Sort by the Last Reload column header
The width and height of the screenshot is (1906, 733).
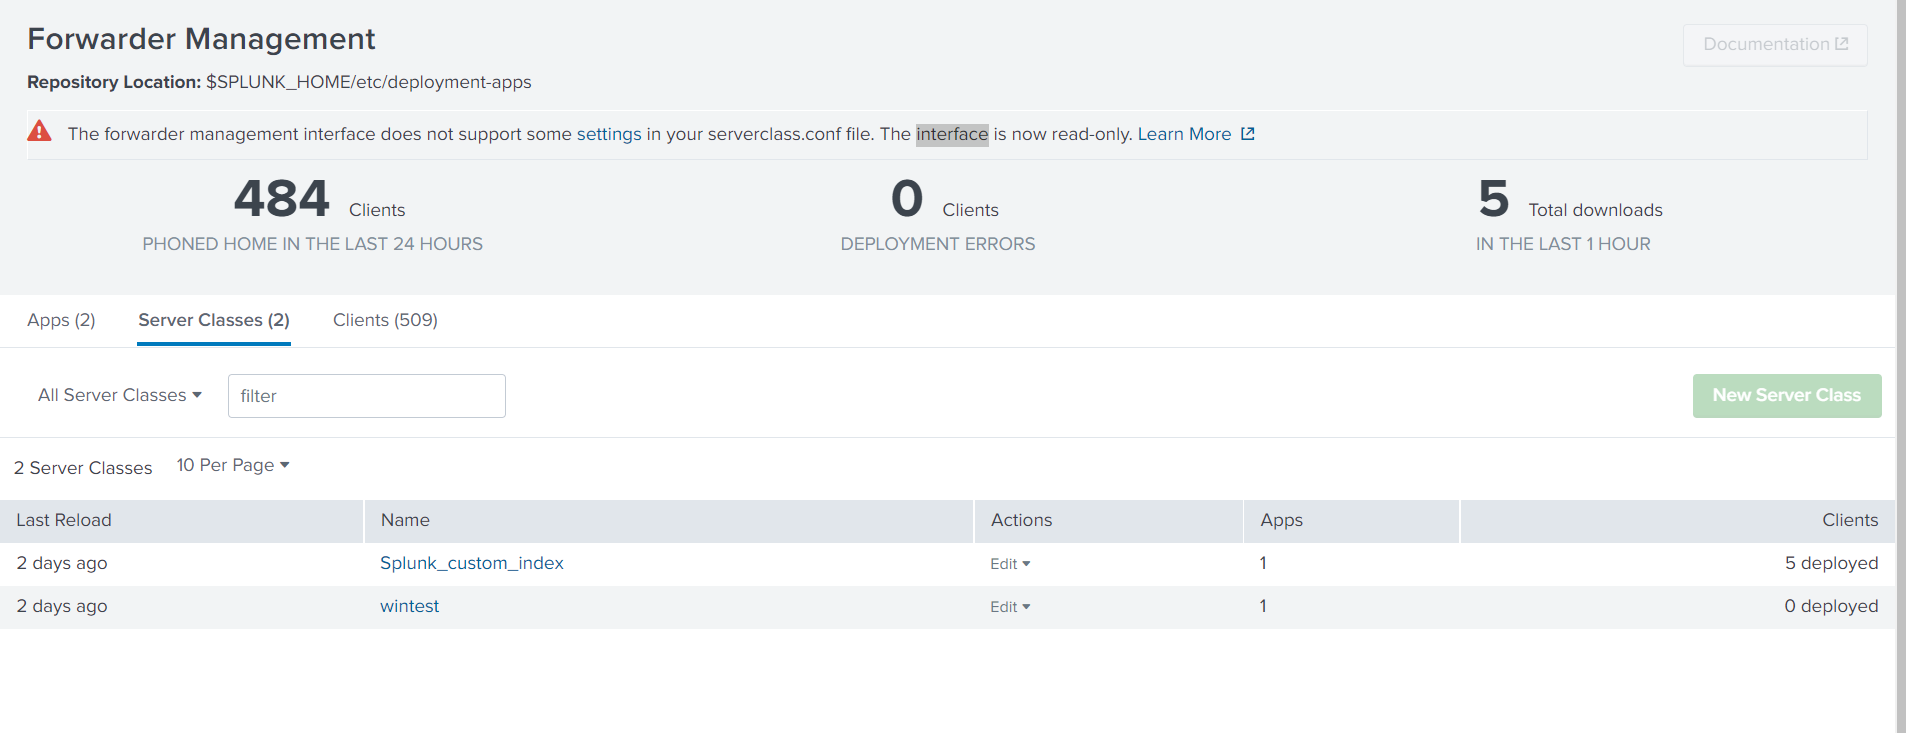64,520
